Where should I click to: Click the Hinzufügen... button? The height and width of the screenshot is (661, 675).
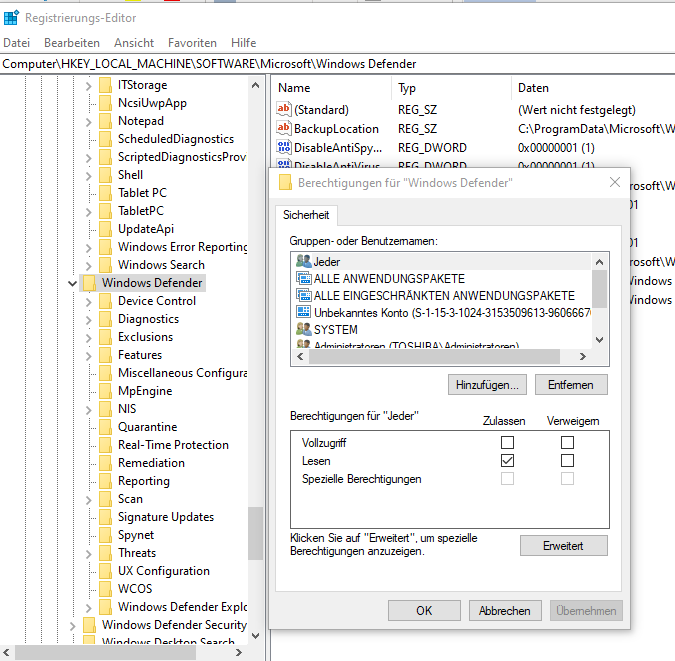click(x=487, y=385)
